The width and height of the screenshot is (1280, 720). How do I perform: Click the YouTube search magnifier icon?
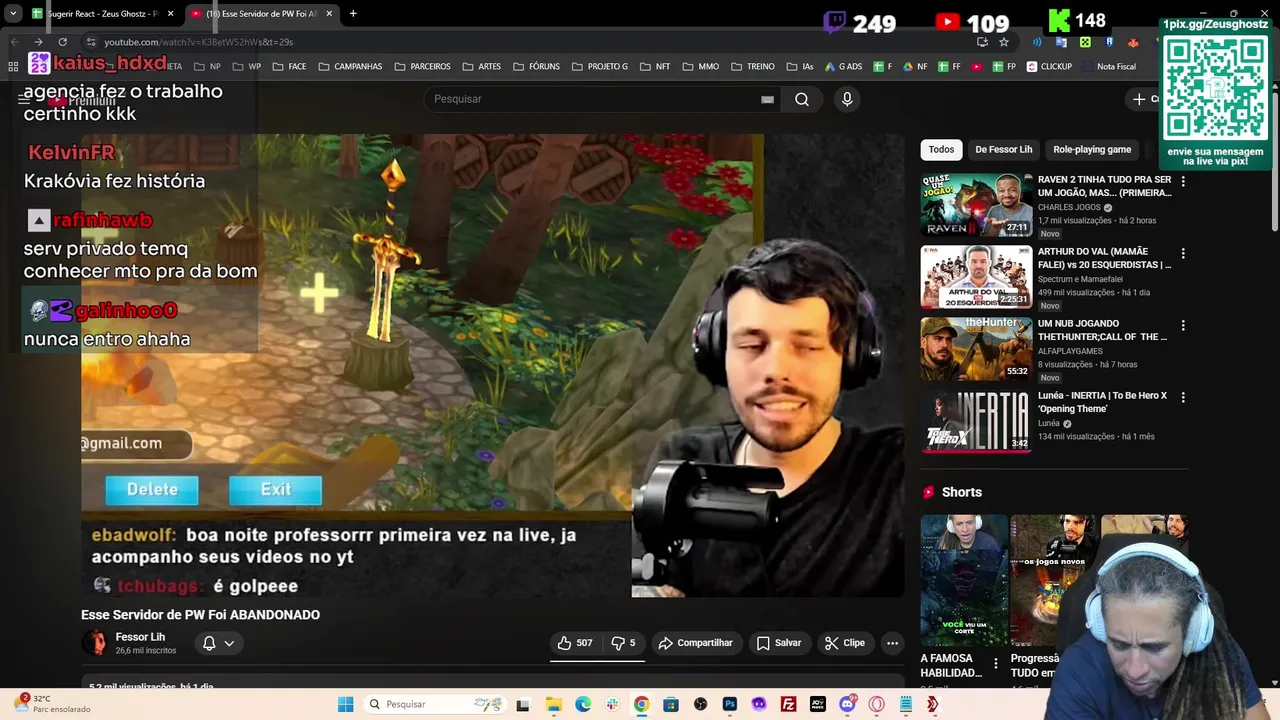tap(802, 99)
